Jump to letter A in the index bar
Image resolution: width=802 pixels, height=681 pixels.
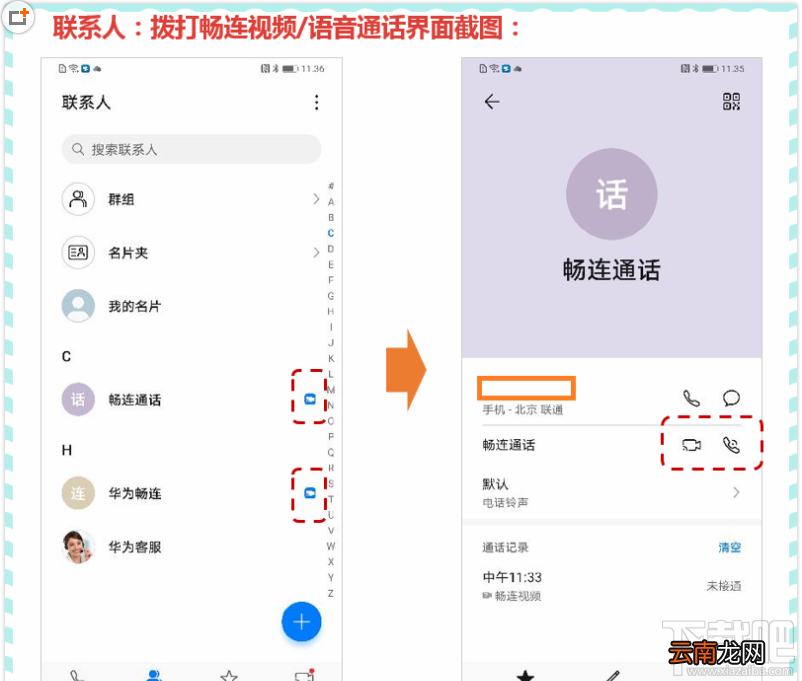(x=331, y=202)
